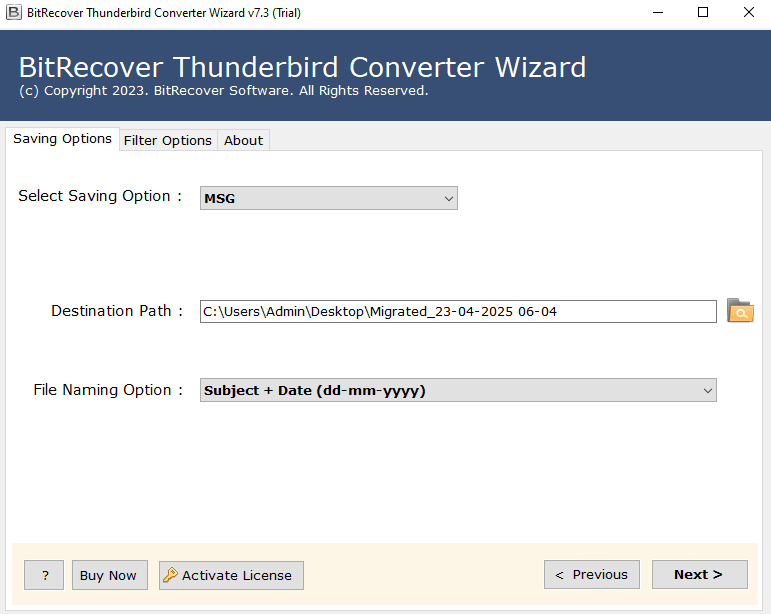Click the folder browse icon beside Destination Path
This screenshot has height=614, width=771.
(740, 311)
